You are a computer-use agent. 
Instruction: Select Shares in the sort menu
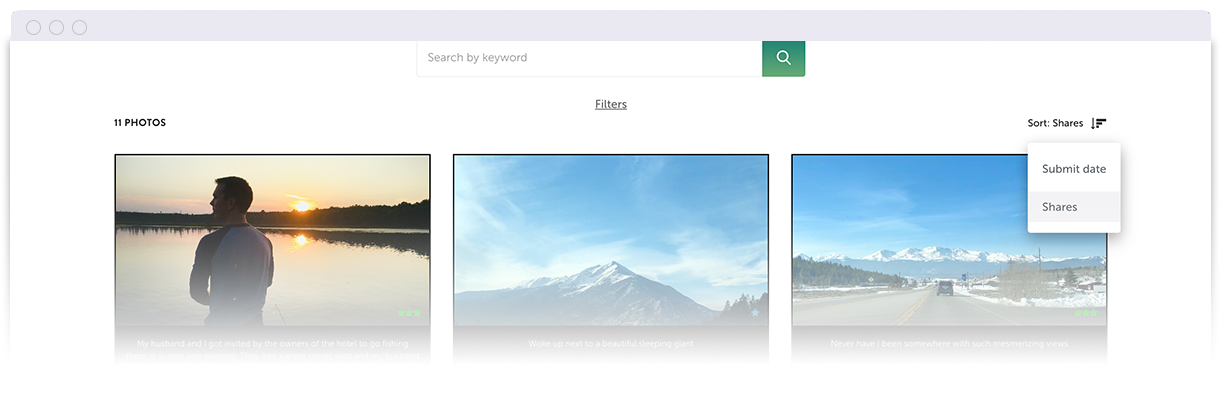[1060, 207]
